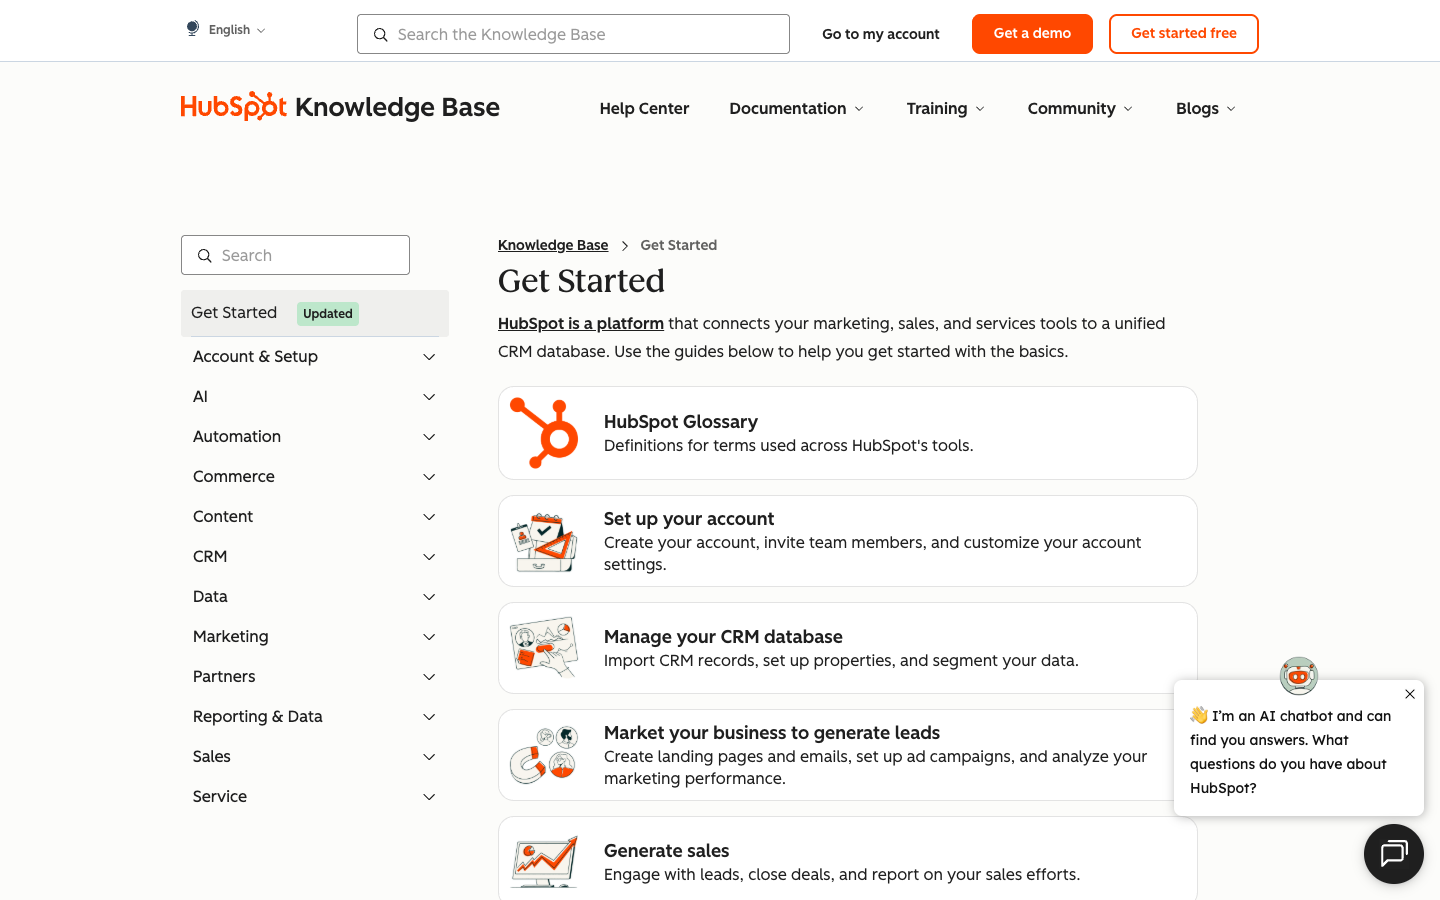Image resolution: width=1440 pixels, height=900 pixels.
Task: Open the HubSpot is a platform link
Action: click(581, 323)
